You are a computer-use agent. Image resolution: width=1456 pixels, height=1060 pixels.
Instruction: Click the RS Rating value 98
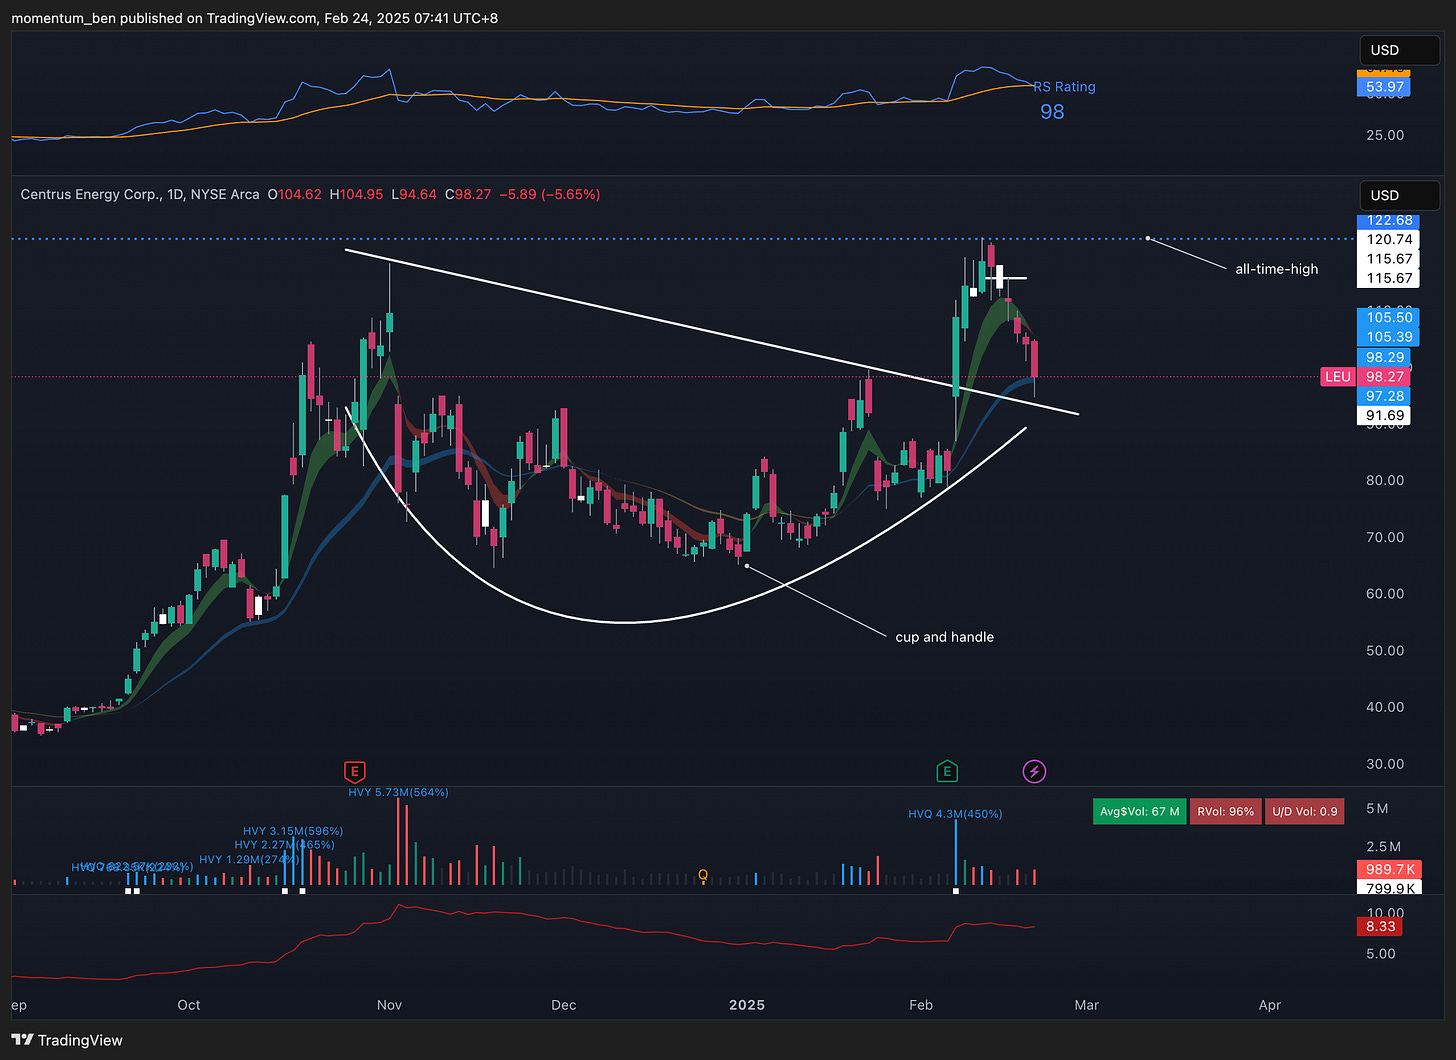1052,112
